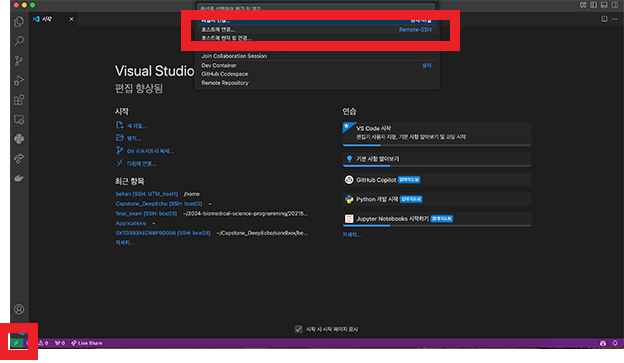Open the Run and Debug view

pyautogui.click(x=19, y=80)
